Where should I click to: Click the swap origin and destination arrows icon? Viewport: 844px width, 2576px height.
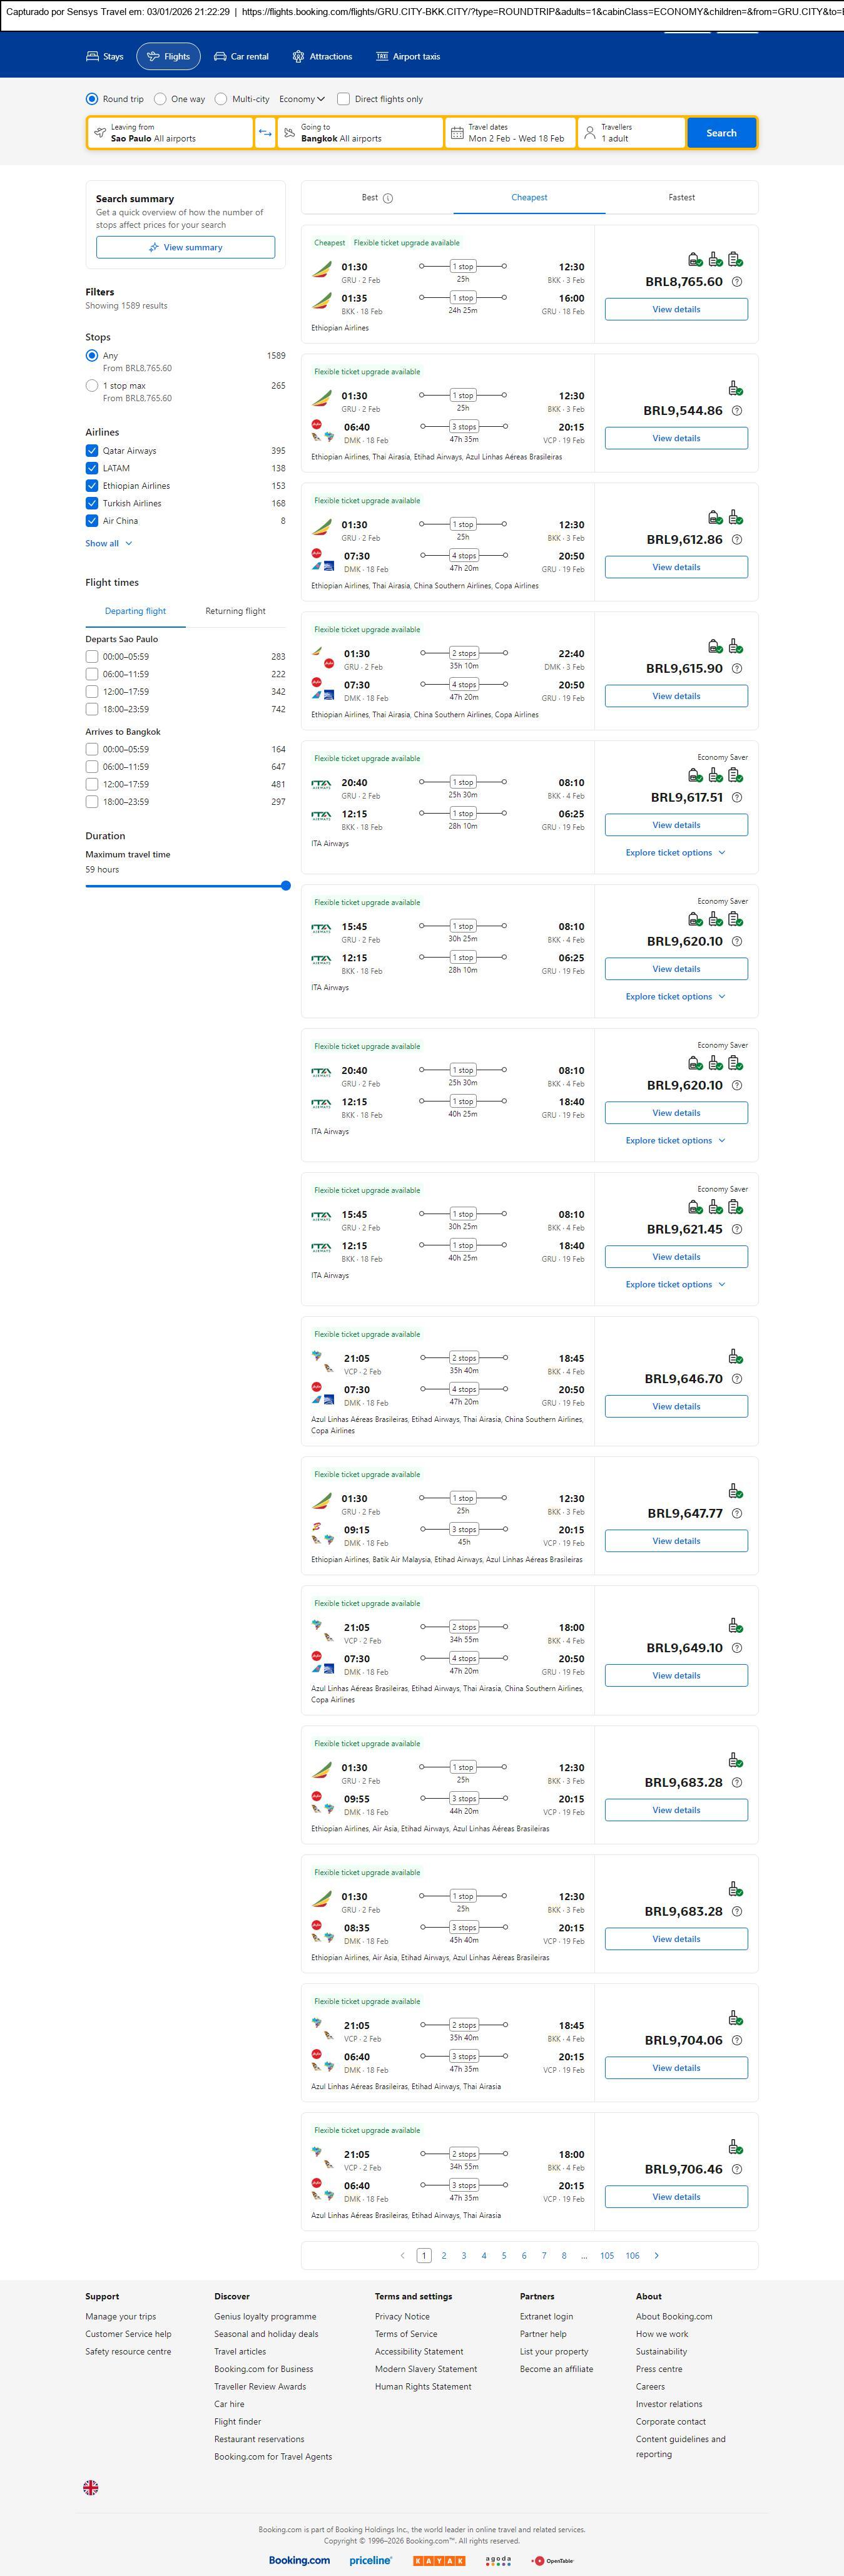click(x=265, y=133)
